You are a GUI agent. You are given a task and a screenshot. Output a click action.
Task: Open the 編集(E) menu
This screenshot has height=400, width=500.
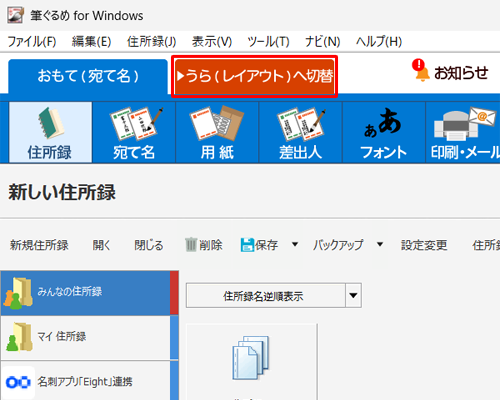(91, 42)
